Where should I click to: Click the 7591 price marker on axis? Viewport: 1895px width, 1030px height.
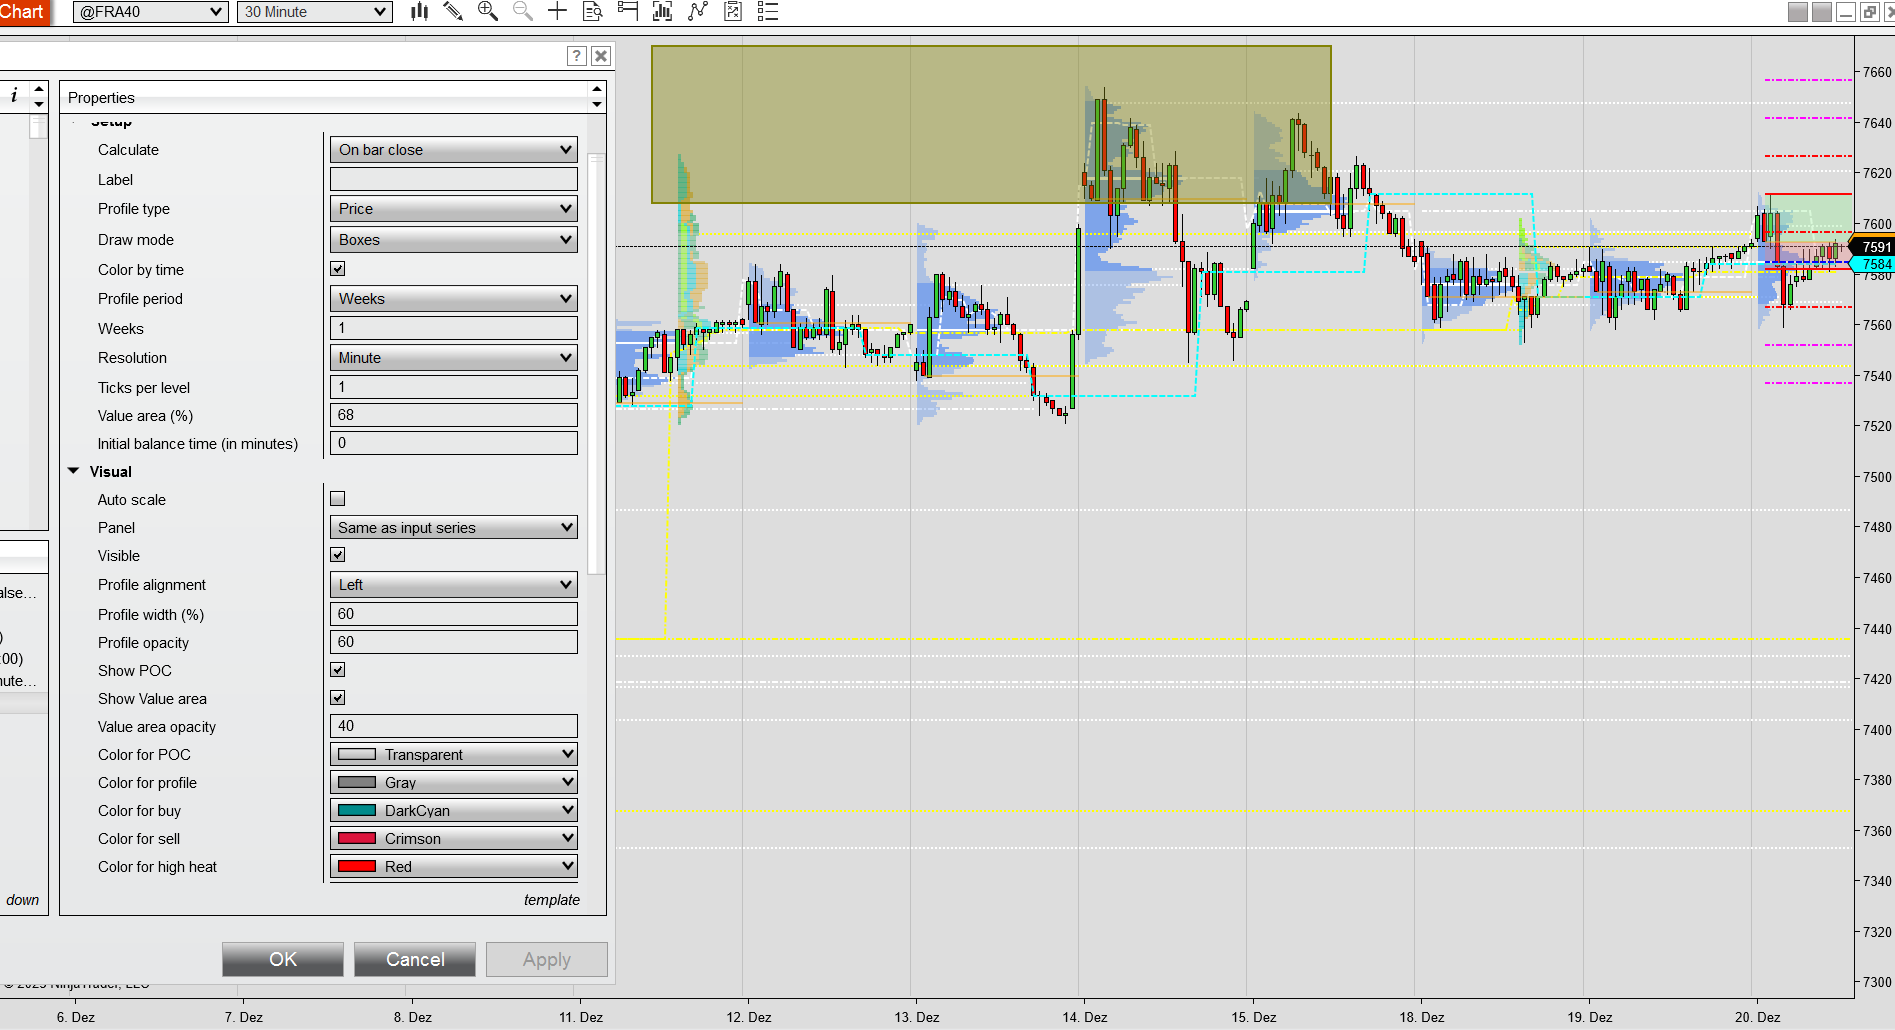point(1873,247)
